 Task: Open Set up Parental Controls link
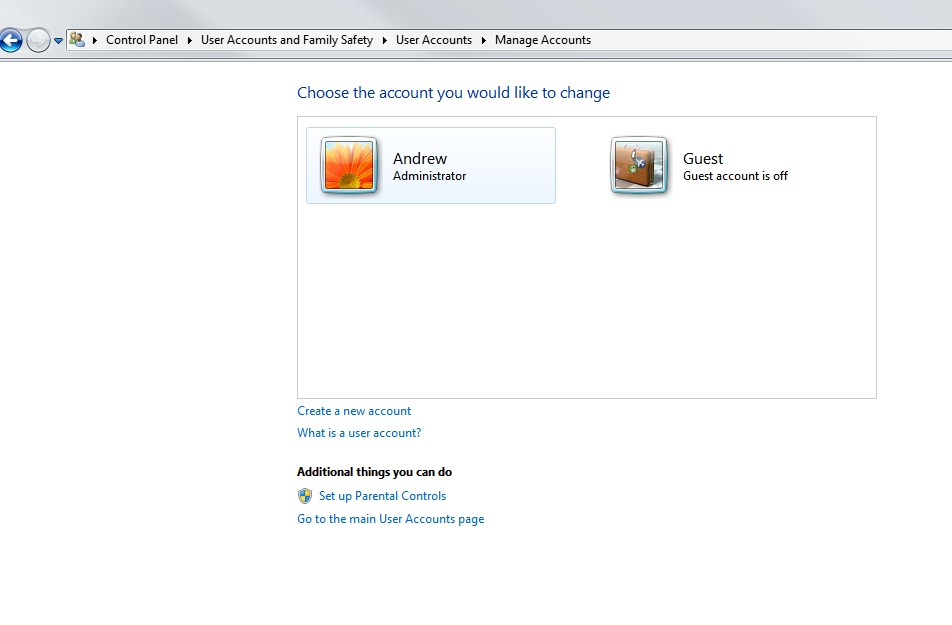[382, 496]
